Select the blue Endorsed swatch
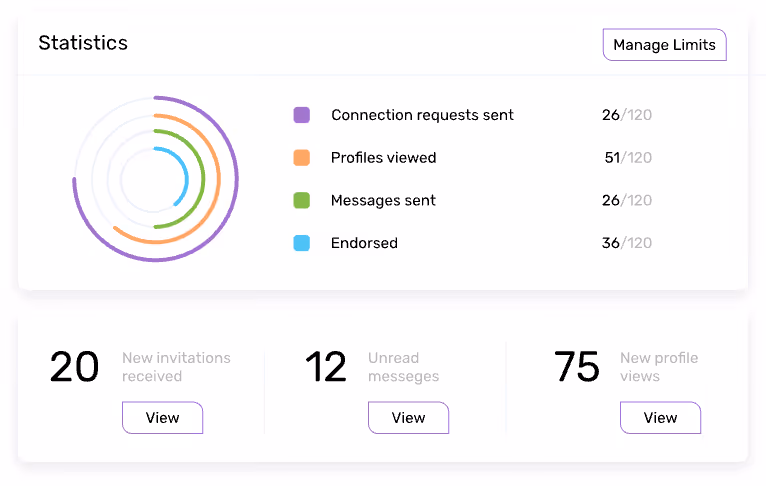Viewport: 766px width, 486px height. click(301, 243)
